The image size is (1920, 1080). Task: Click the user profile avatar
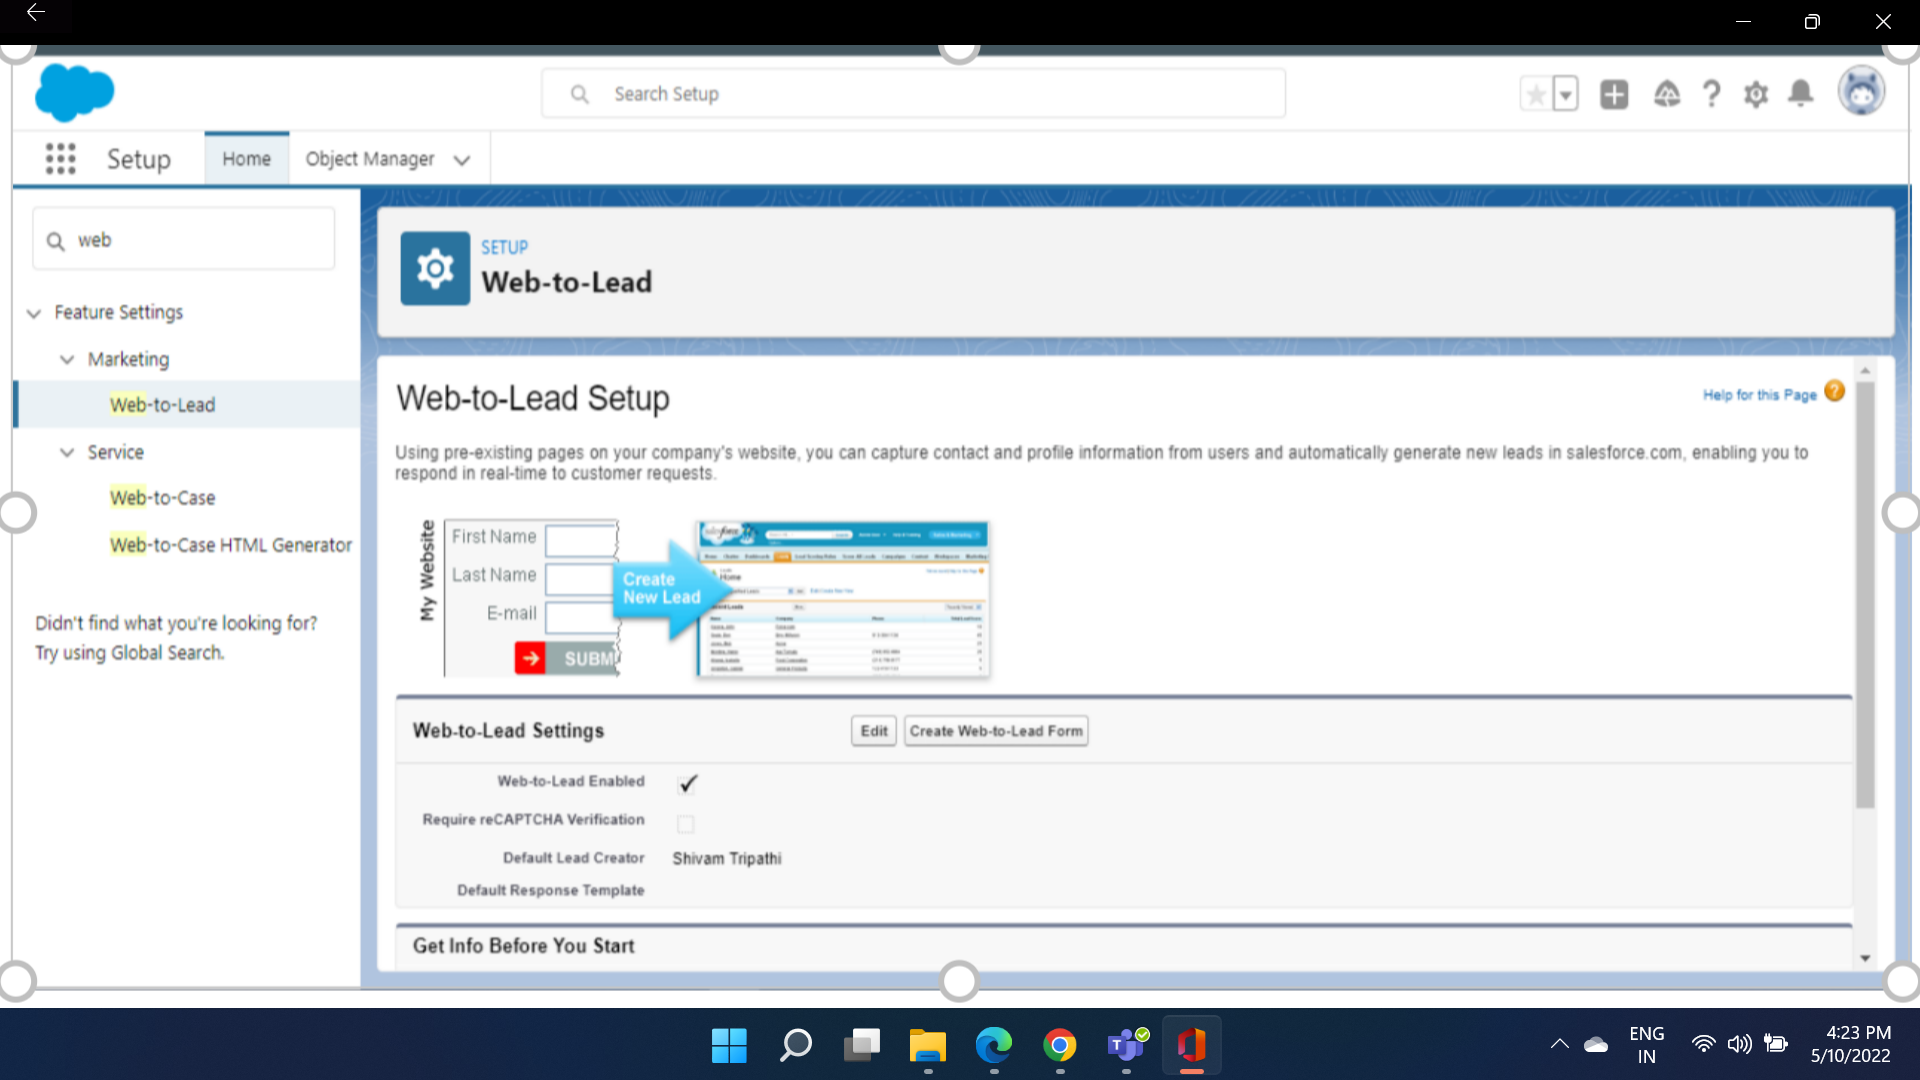pyautogui.click(x=1861, y=92)
